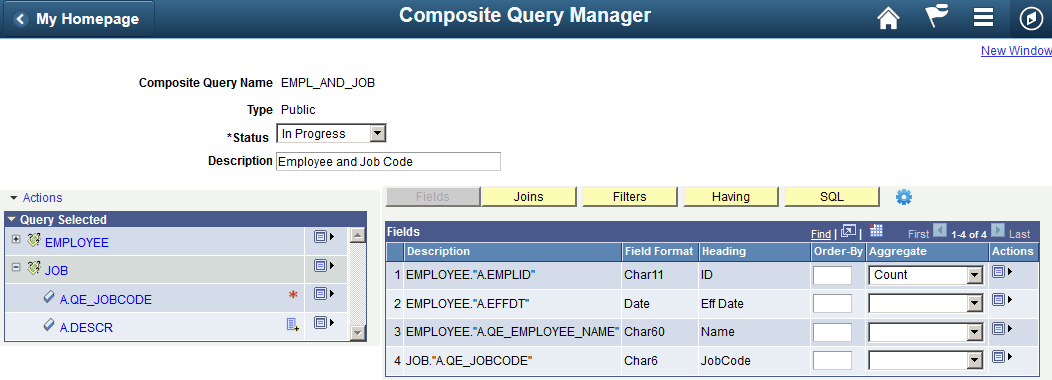Image resolution: width=1052 pixels, height=380 pixels.
Task: Click scroll up arrow in Query Selected list
Action: point(358,235)
